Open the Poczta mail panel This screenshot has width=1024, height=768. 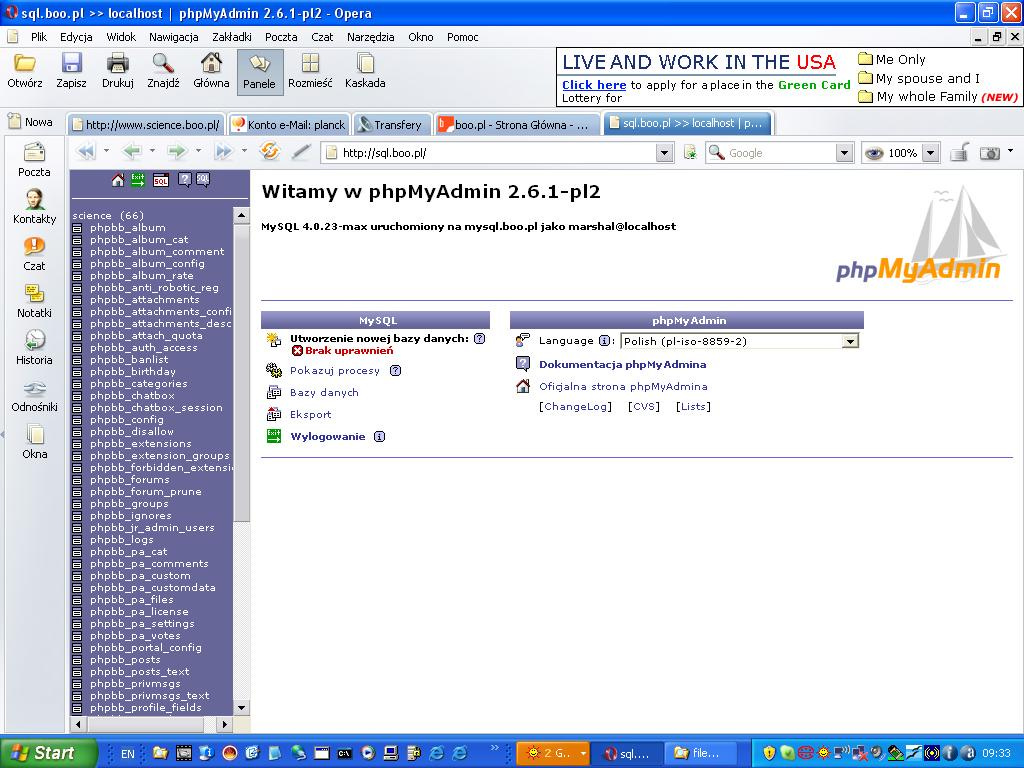[34, 161]
